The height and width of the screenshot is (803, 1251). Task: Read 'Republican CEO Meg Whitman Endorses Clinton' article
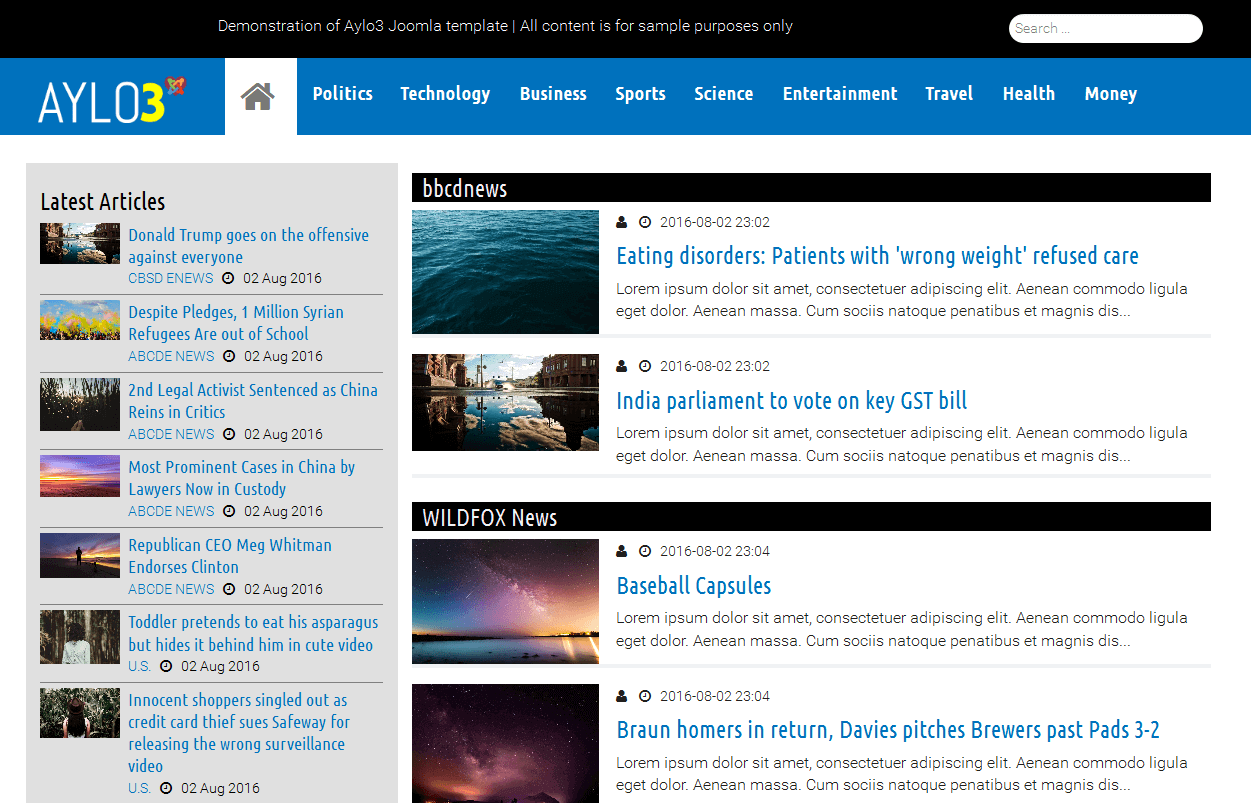point(230,556)
